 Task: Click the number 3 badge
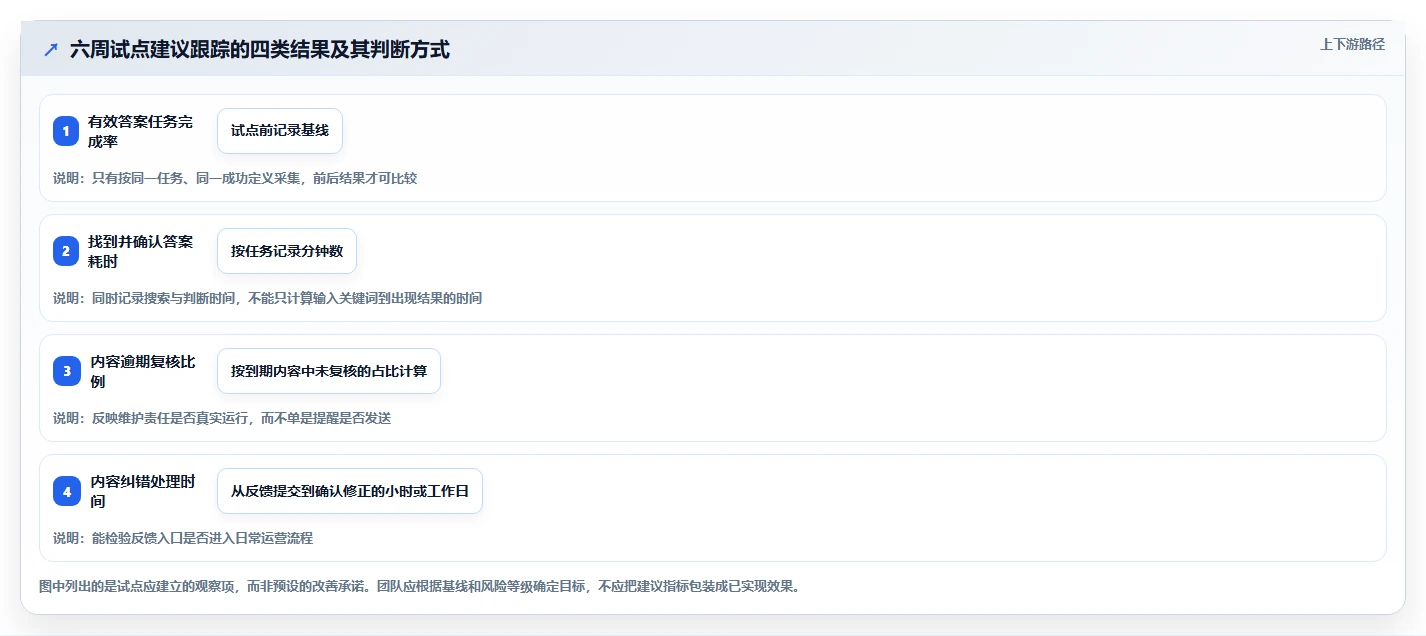66,371
